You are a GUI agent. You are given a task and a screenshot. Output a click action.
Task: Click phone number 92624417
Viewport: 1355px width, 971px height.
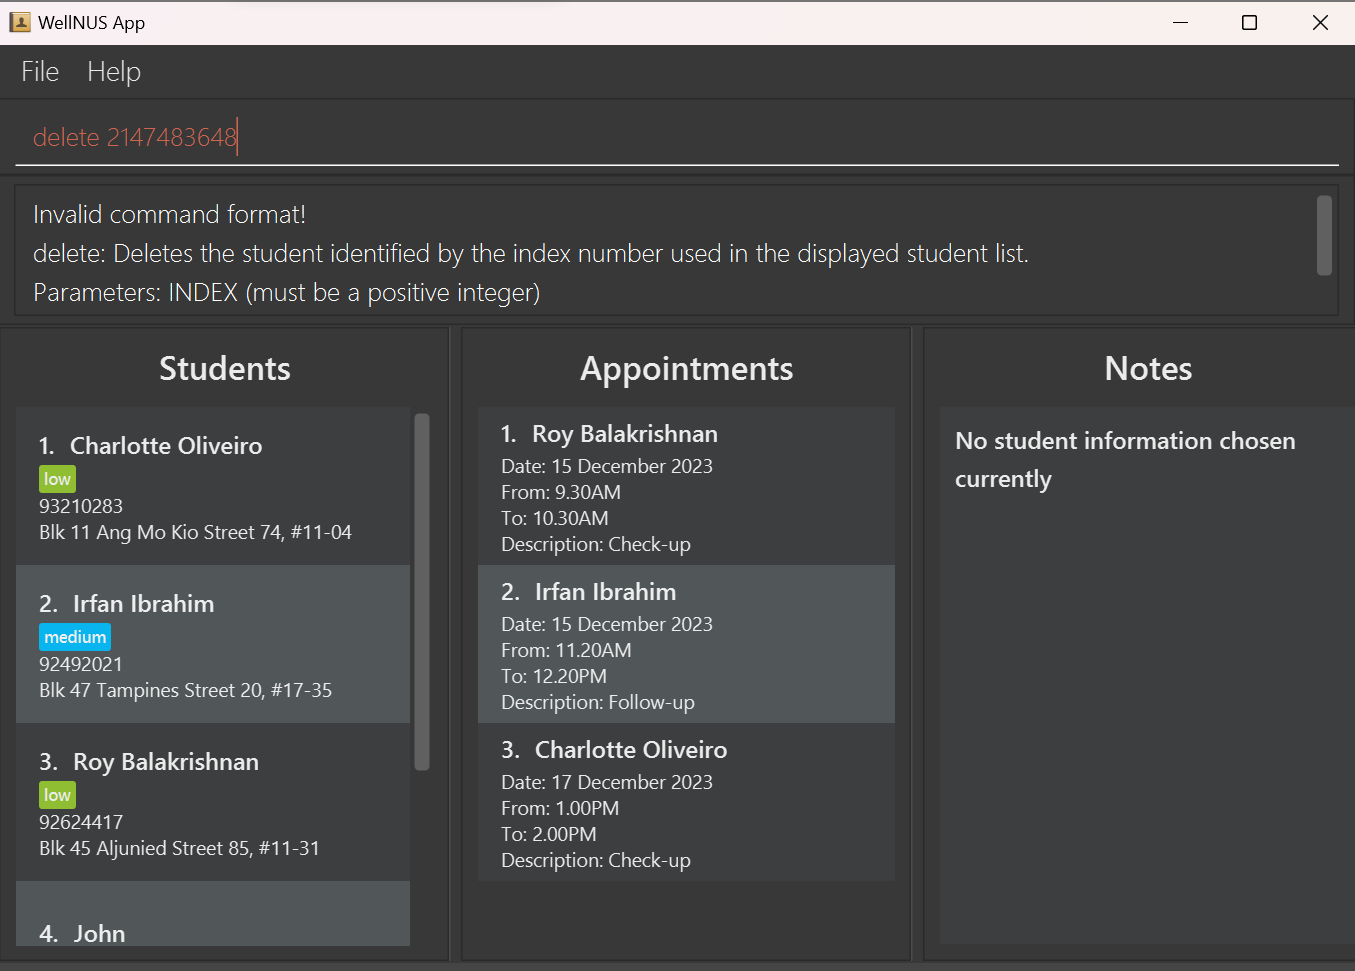81,822
